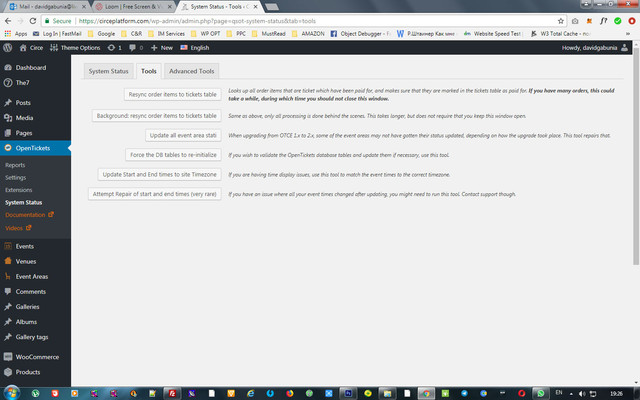
Task: Click the page vertical scrollbar
Action: point(636,157)
